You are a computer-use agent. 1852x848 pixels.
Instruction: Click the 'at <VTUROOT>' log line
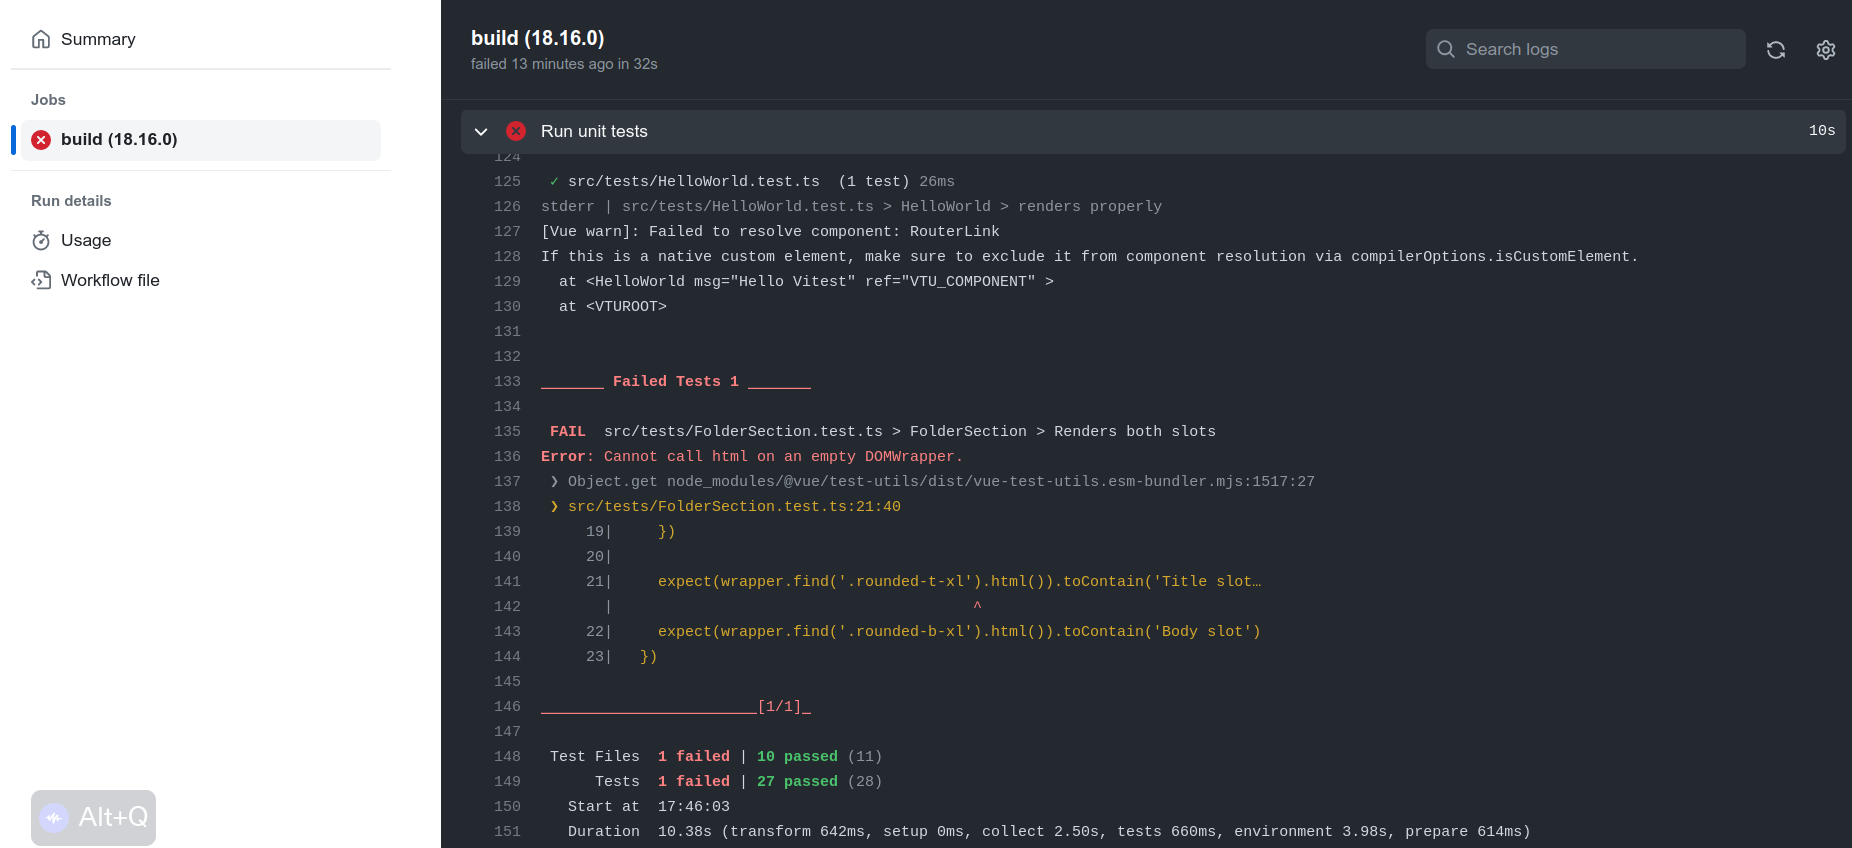click(613, 306)
